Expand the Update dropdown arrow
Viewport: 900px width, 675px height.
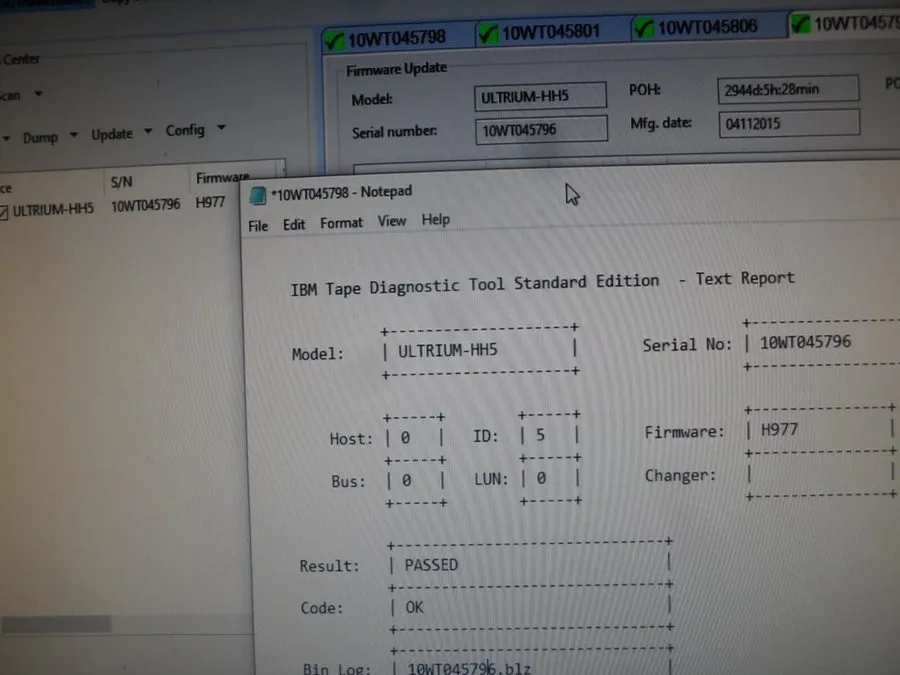148,131
